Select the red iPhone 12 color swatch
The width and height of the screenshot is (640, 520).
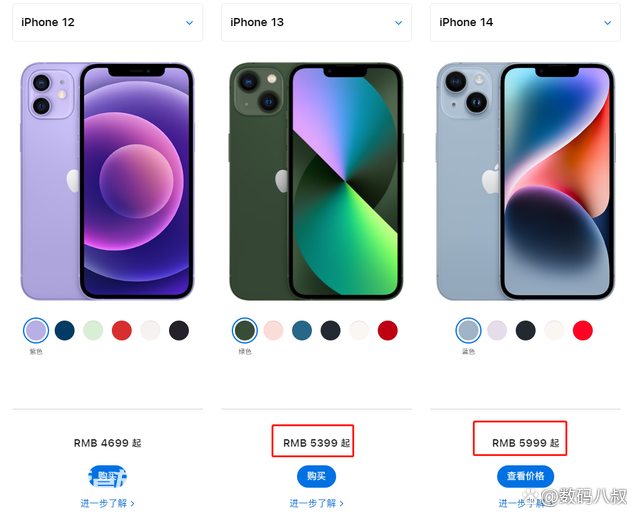(122, 330)
